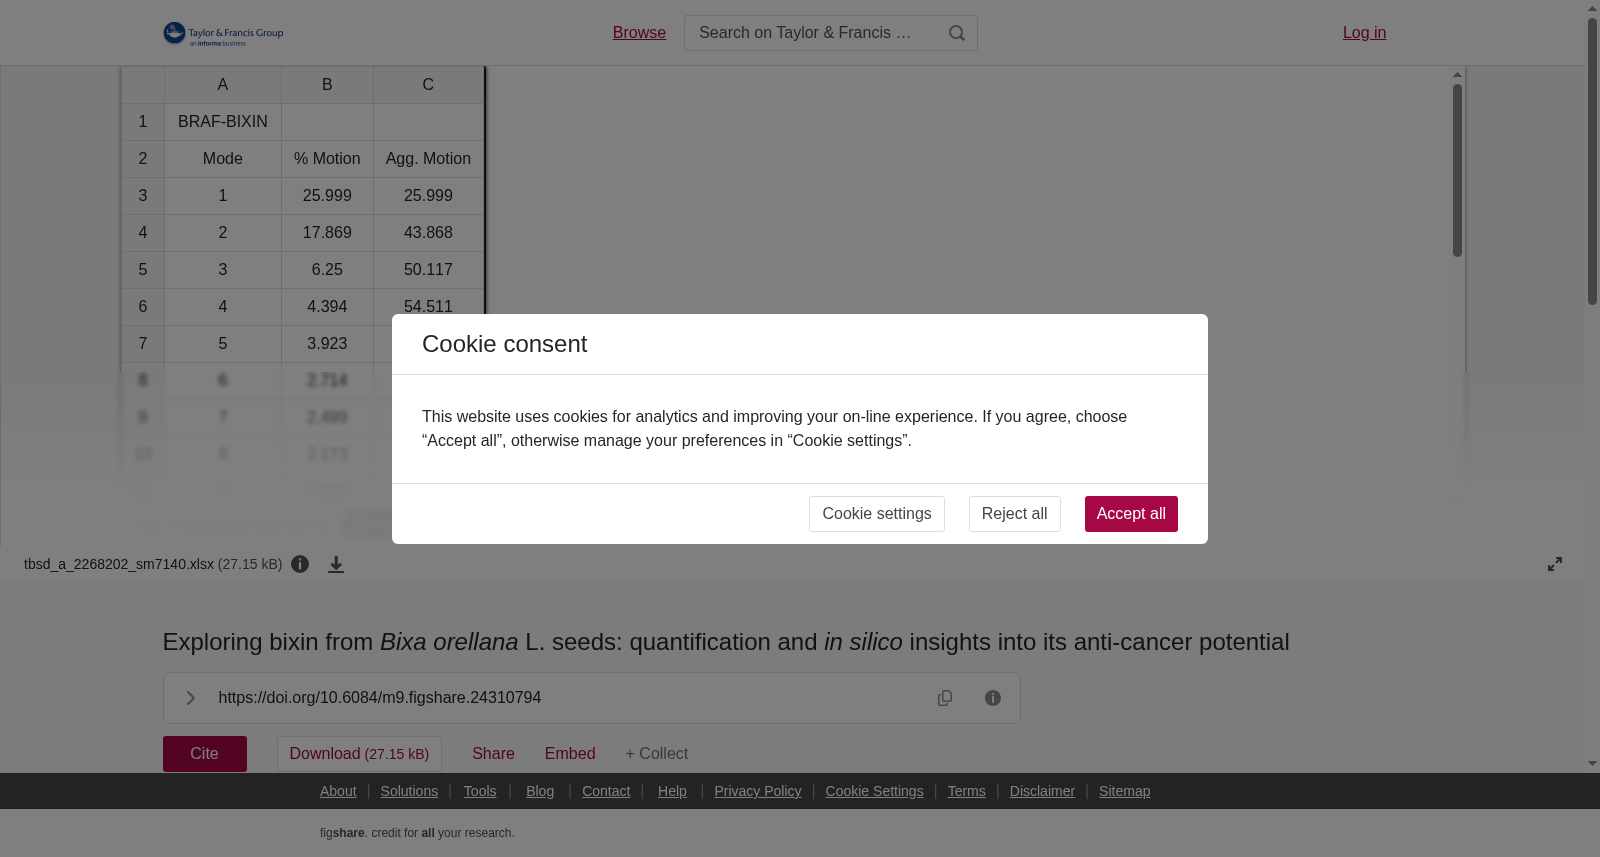
Task: Click Reject all cookies button
Action: [1015, 514]
